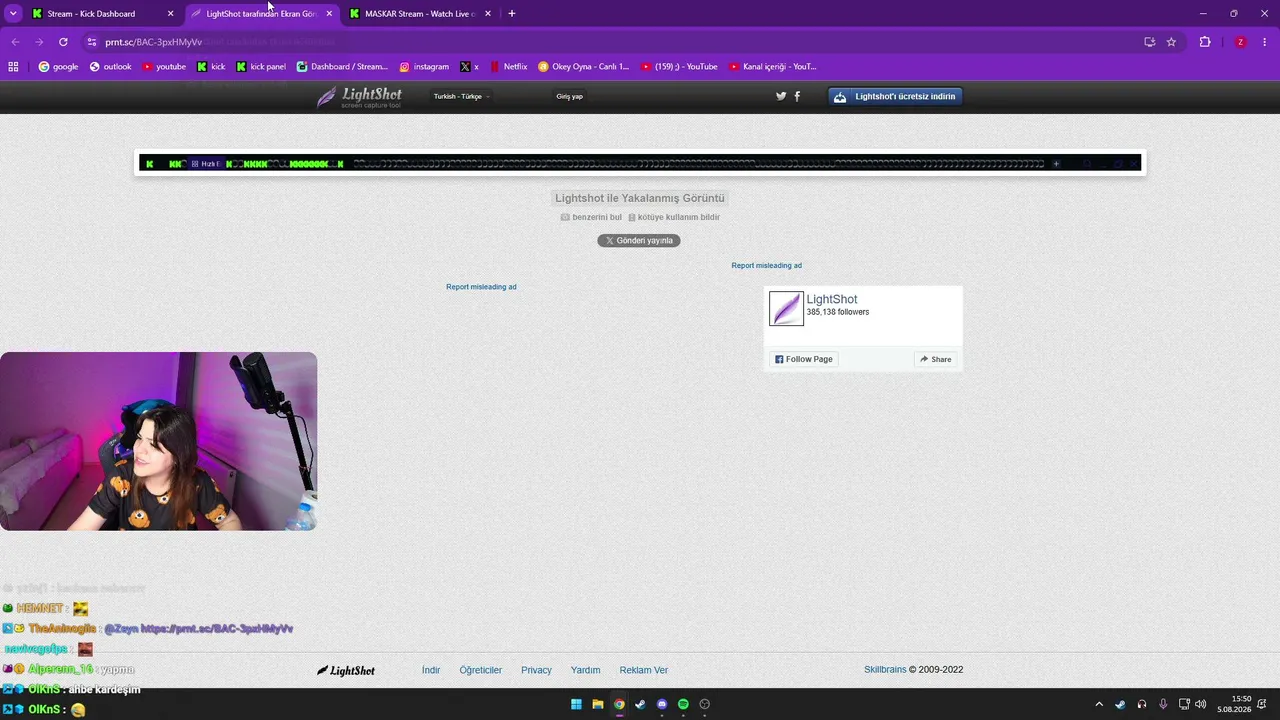Open the Kanal içeriği YouTube bookmark
Viewport: 1280px width, 720px height.
pos(773,67)
